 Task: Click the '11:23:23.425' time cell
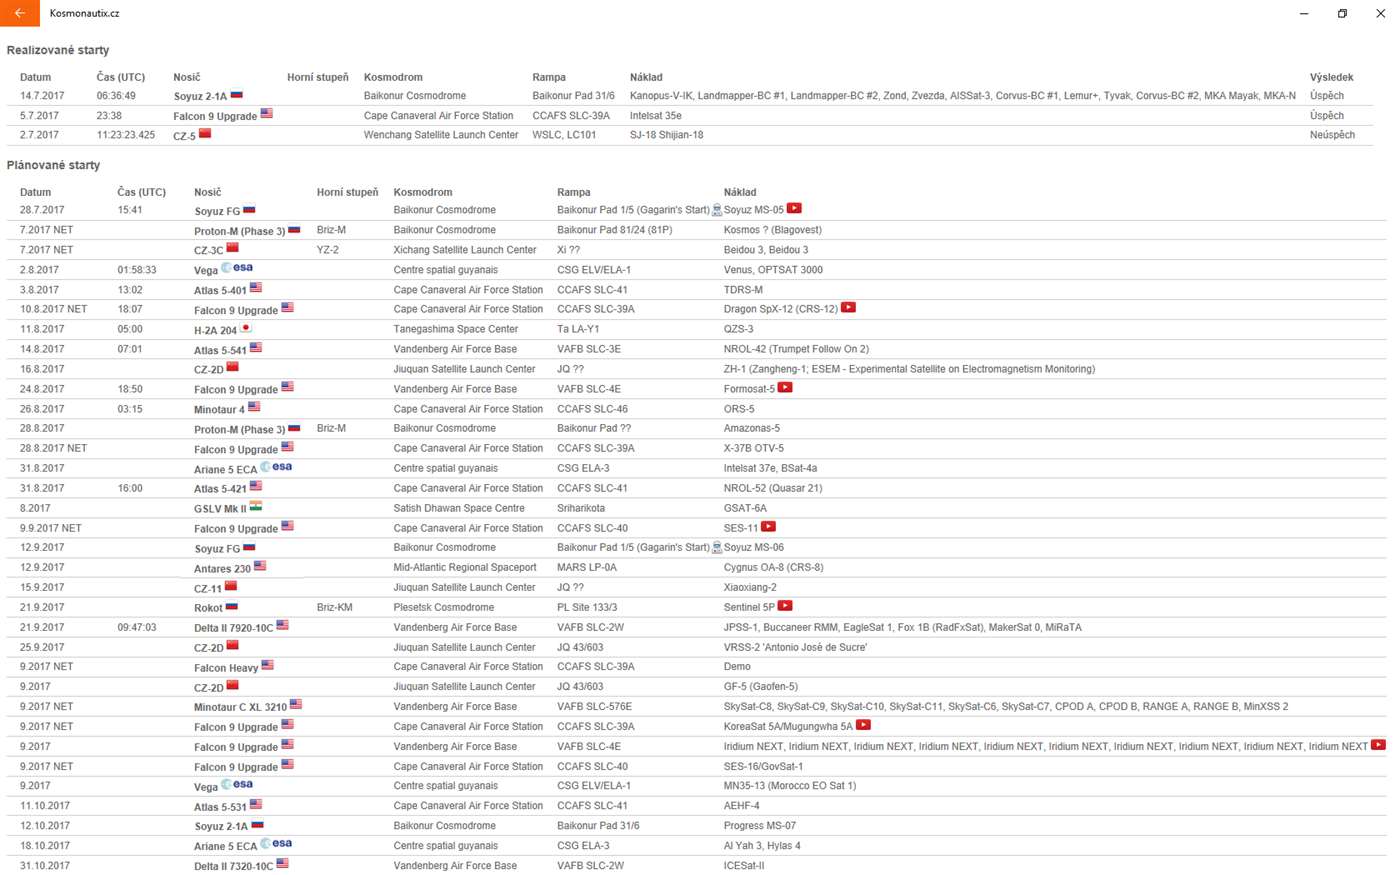click(x=126, y=135)
